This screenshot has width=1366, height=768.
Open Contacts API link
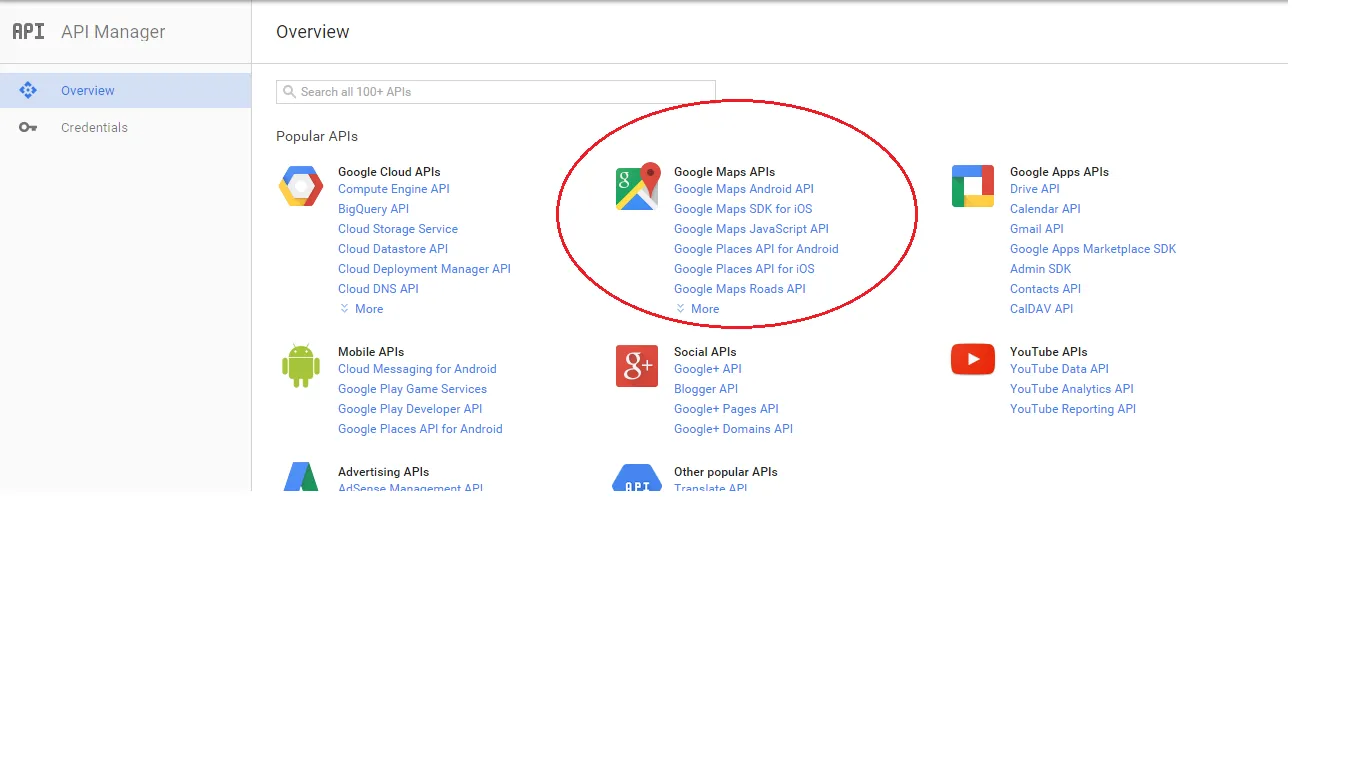pos(1045,289)
